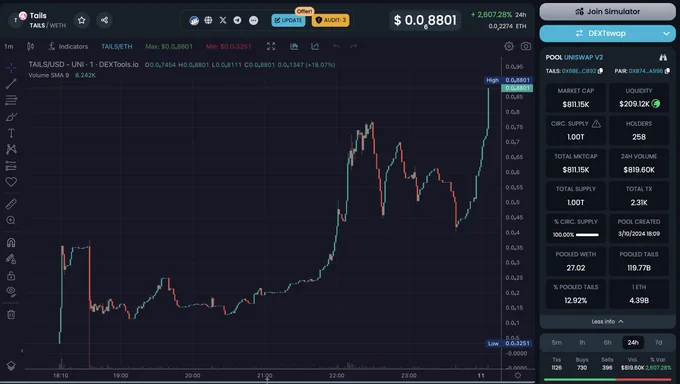
Task: Open the Fibonacci retracement tool
Action: [11, 100]
